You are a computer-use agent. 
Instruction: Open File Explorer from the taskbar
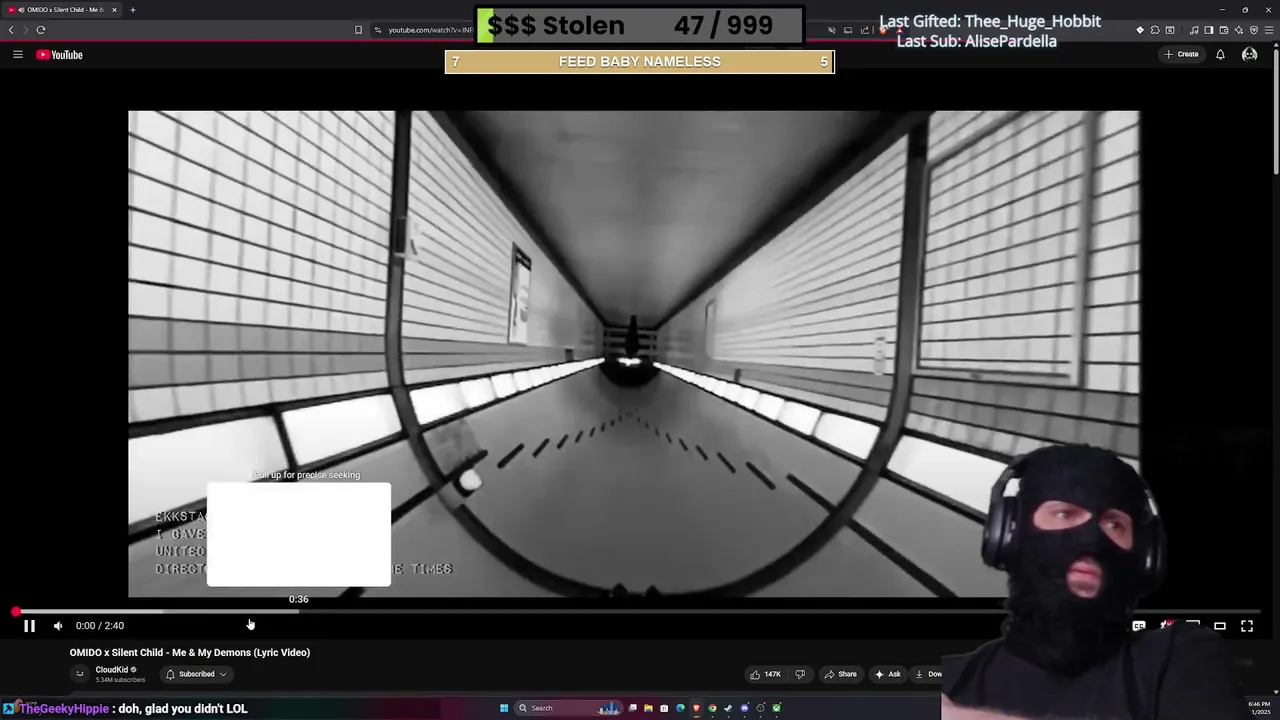pyautogui.click(x=648, y=708)
